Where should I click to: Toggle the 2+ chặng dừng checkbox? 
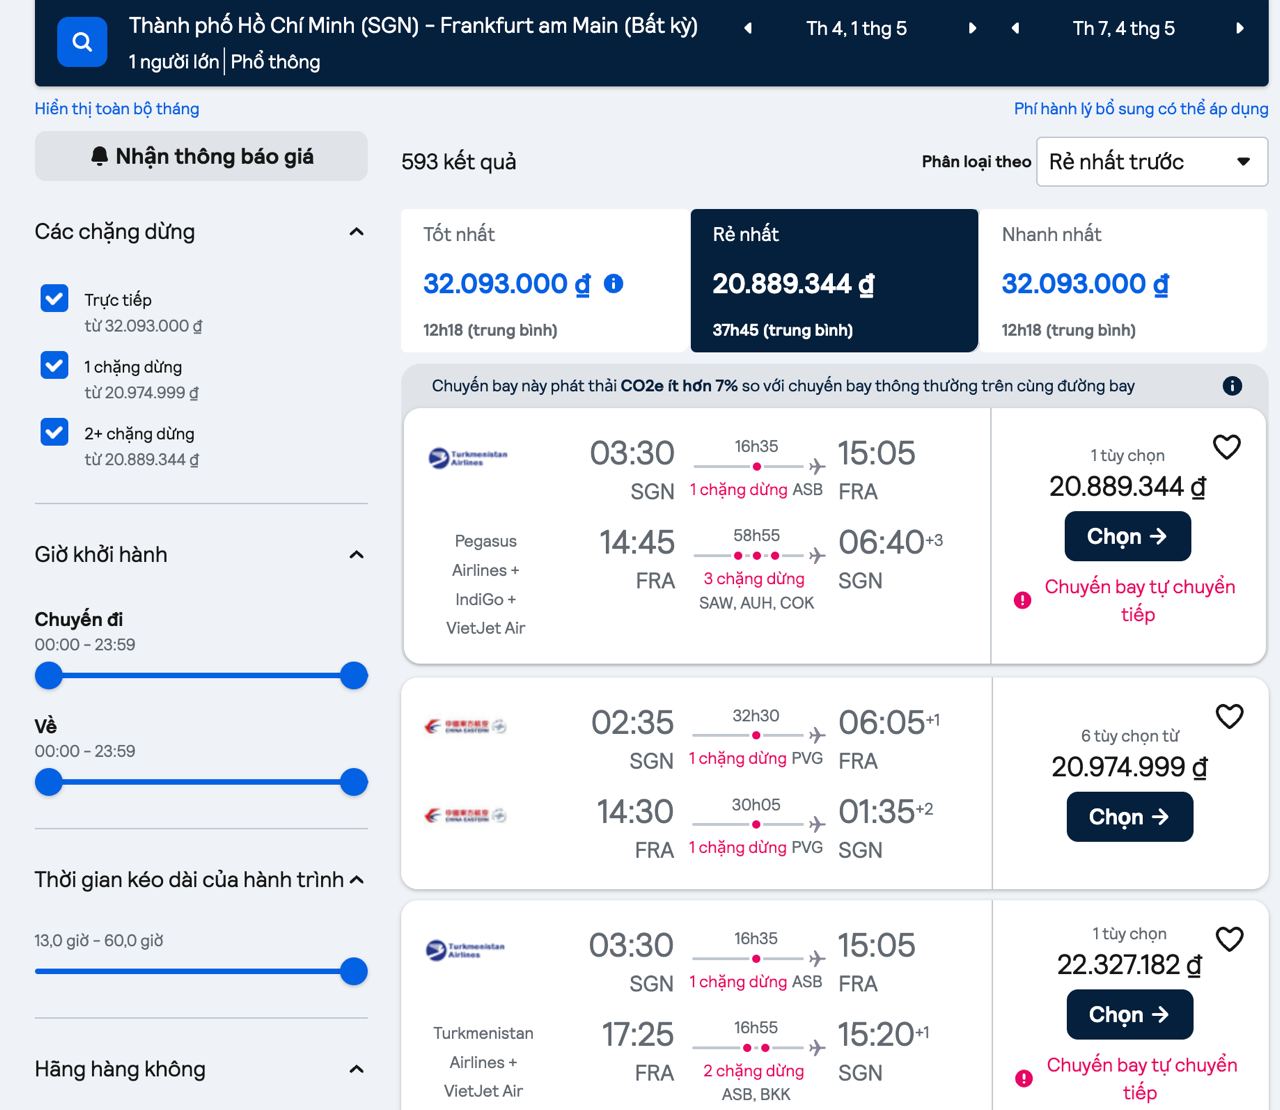(55, 433)
